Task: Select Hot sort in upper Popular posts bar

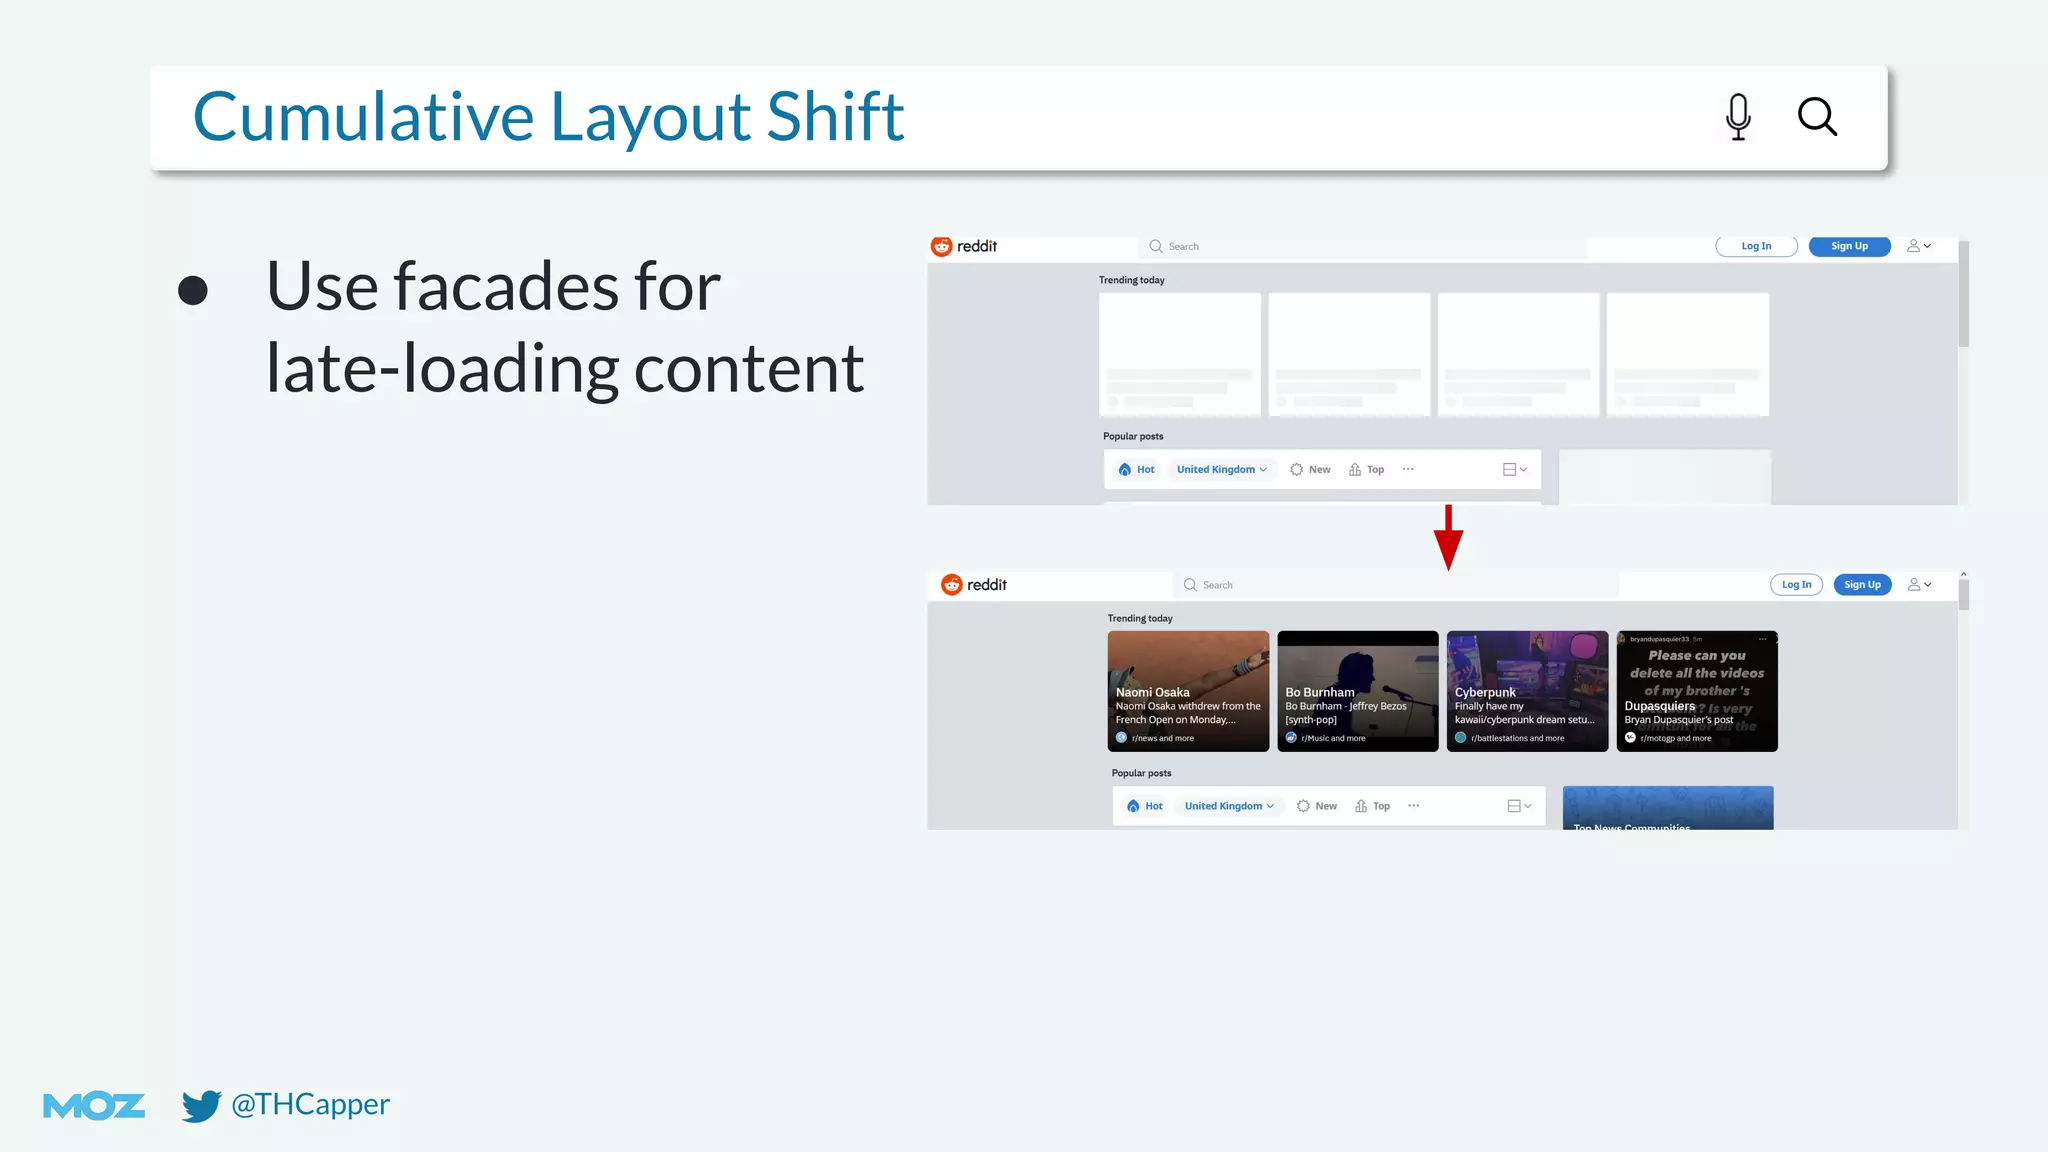Action: (x=1137, y=469)
